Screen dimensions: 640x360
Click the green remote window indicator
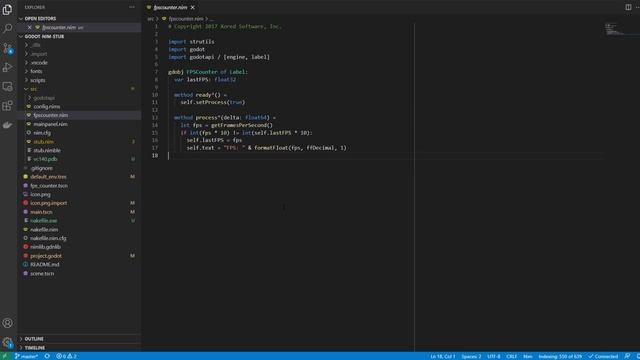pyautogui.click(x=5, y=356)
